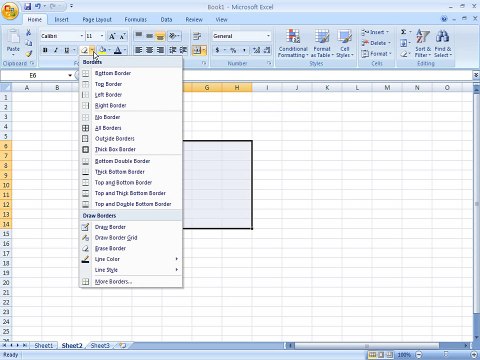Toggle Underline formatting

tap(67, 50)
